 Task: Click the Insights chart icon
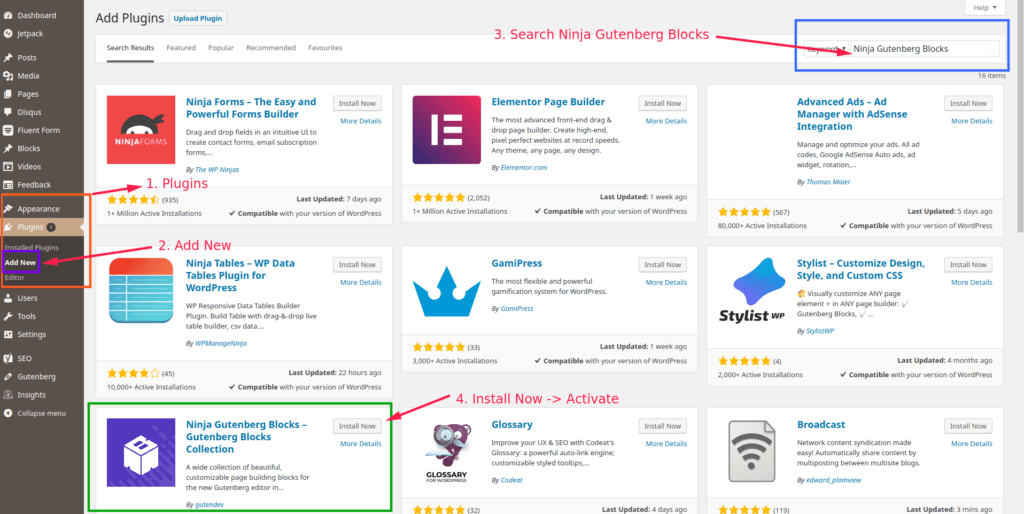8,394
